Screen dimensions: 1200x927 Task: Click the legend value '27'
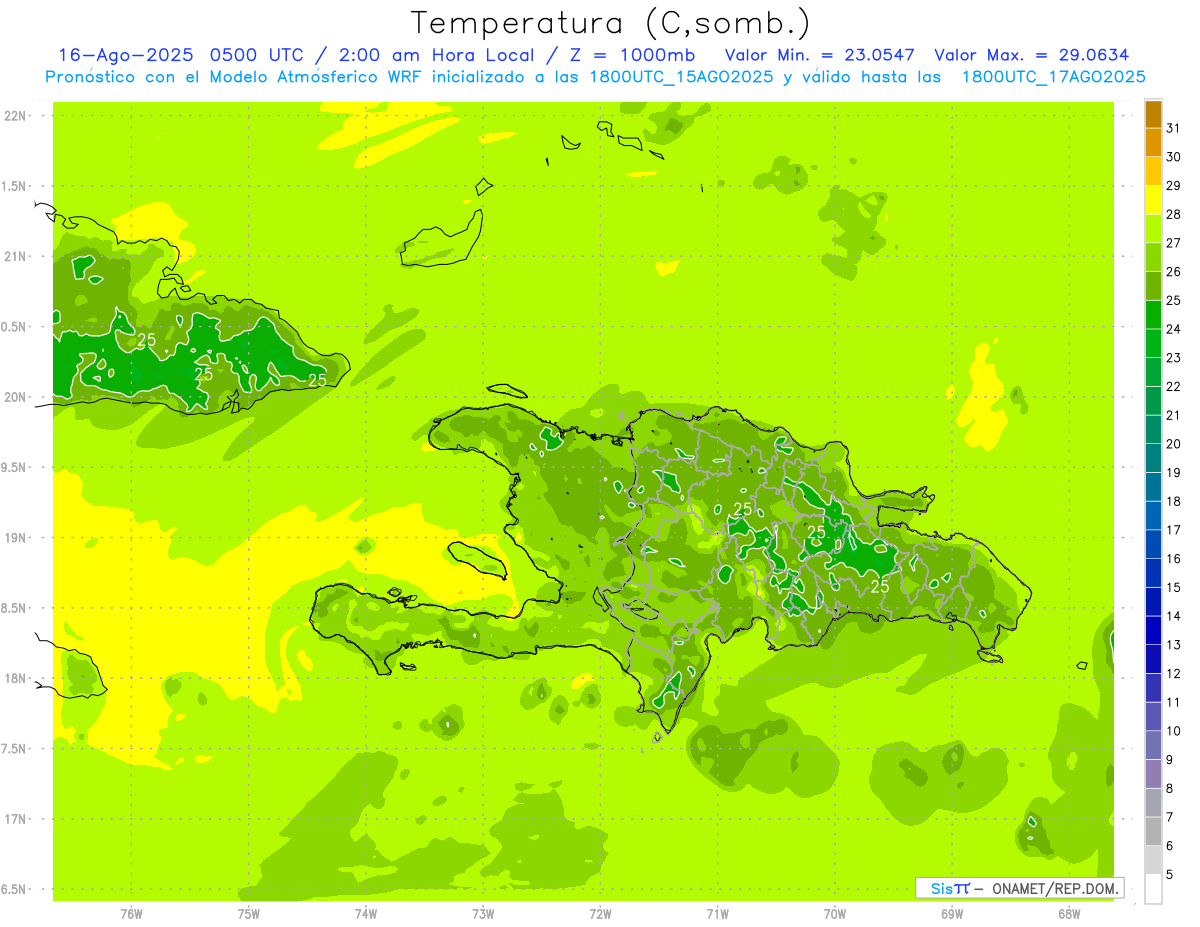click(1173, 243)
